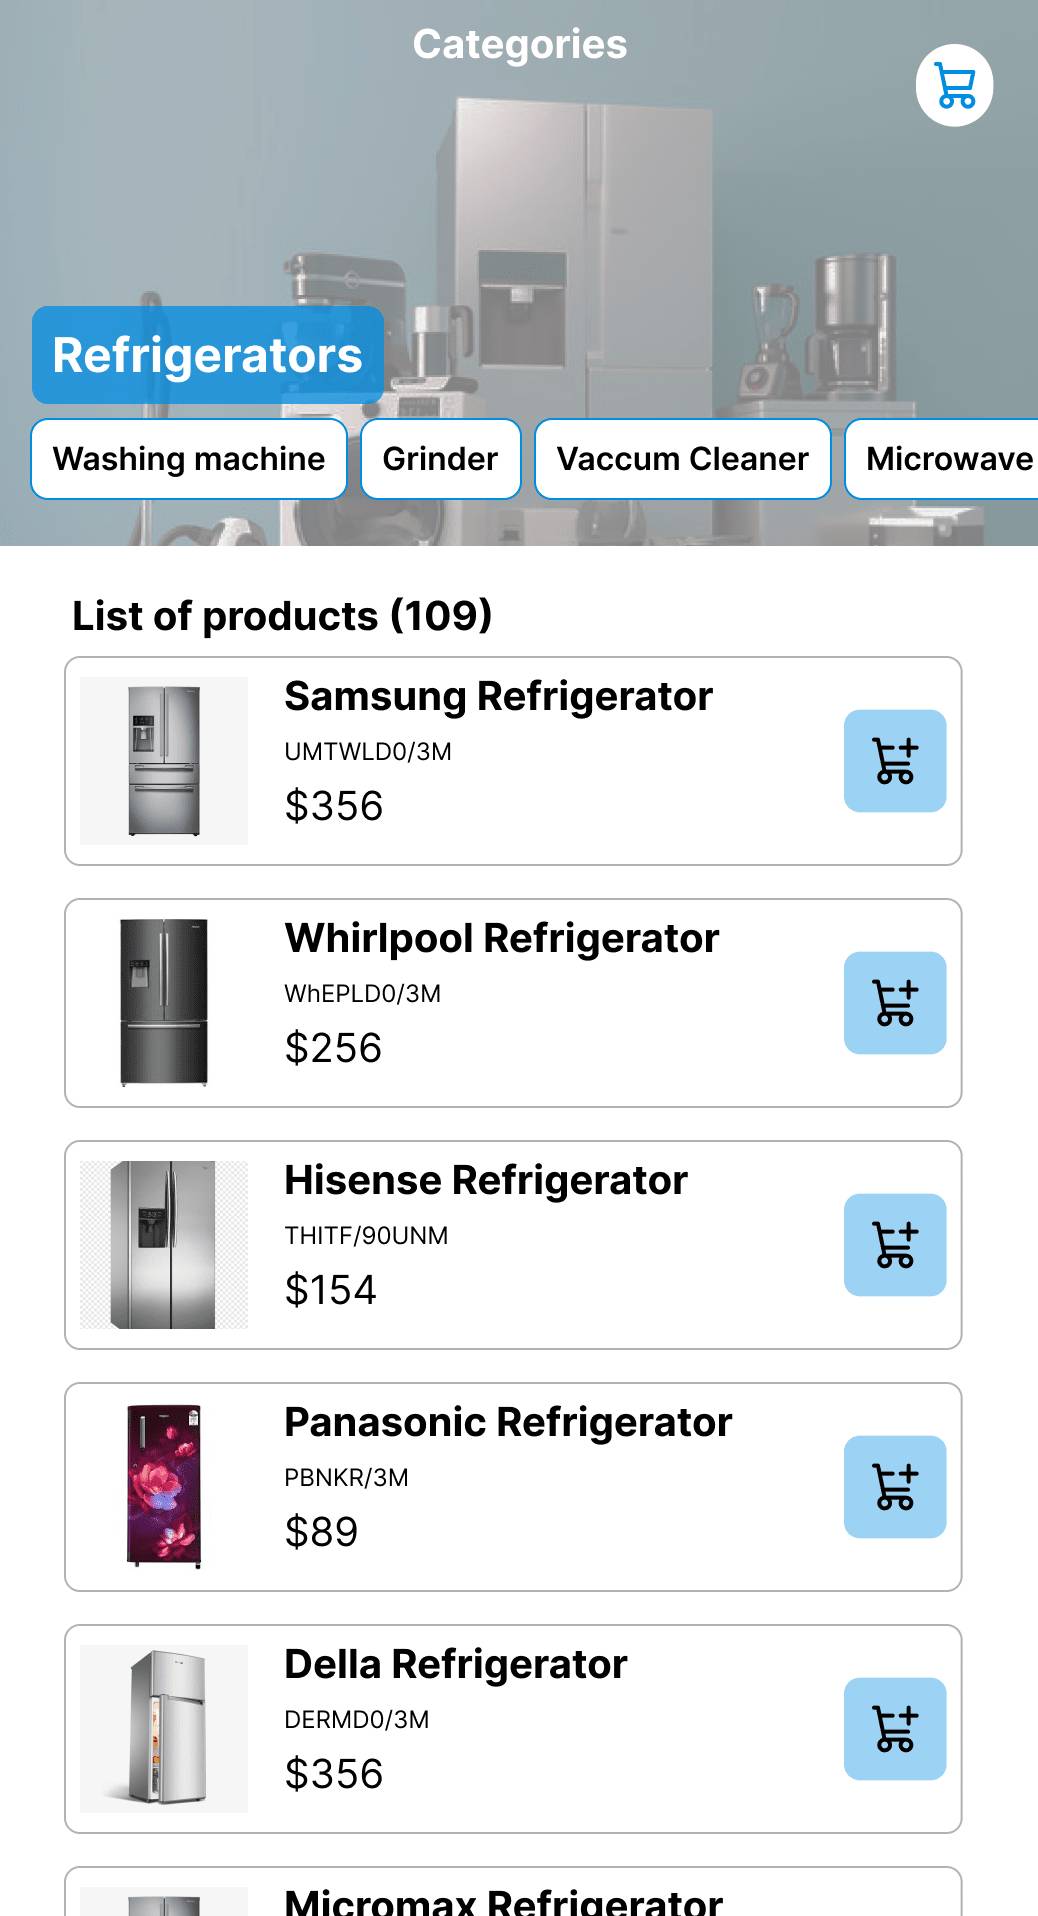Add Della Refrigerator to cart
This screenshot has height=1916, width=1038.
[894, 1729]
